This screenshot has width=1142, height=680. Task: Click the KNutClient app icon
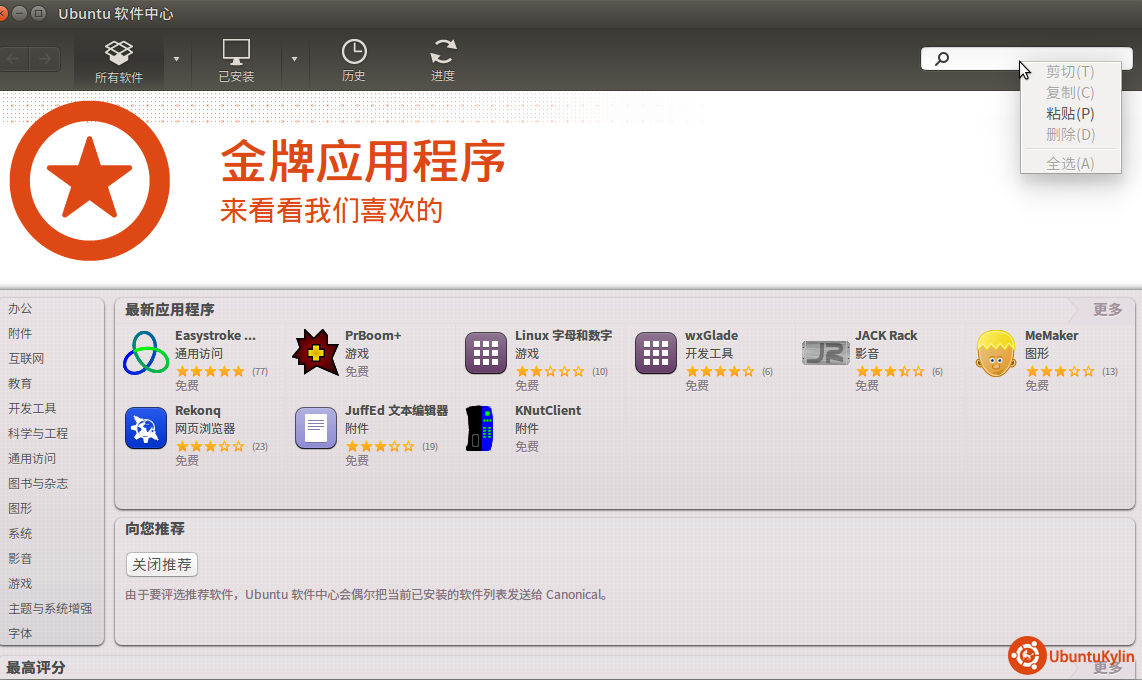(x=485, y=428)
